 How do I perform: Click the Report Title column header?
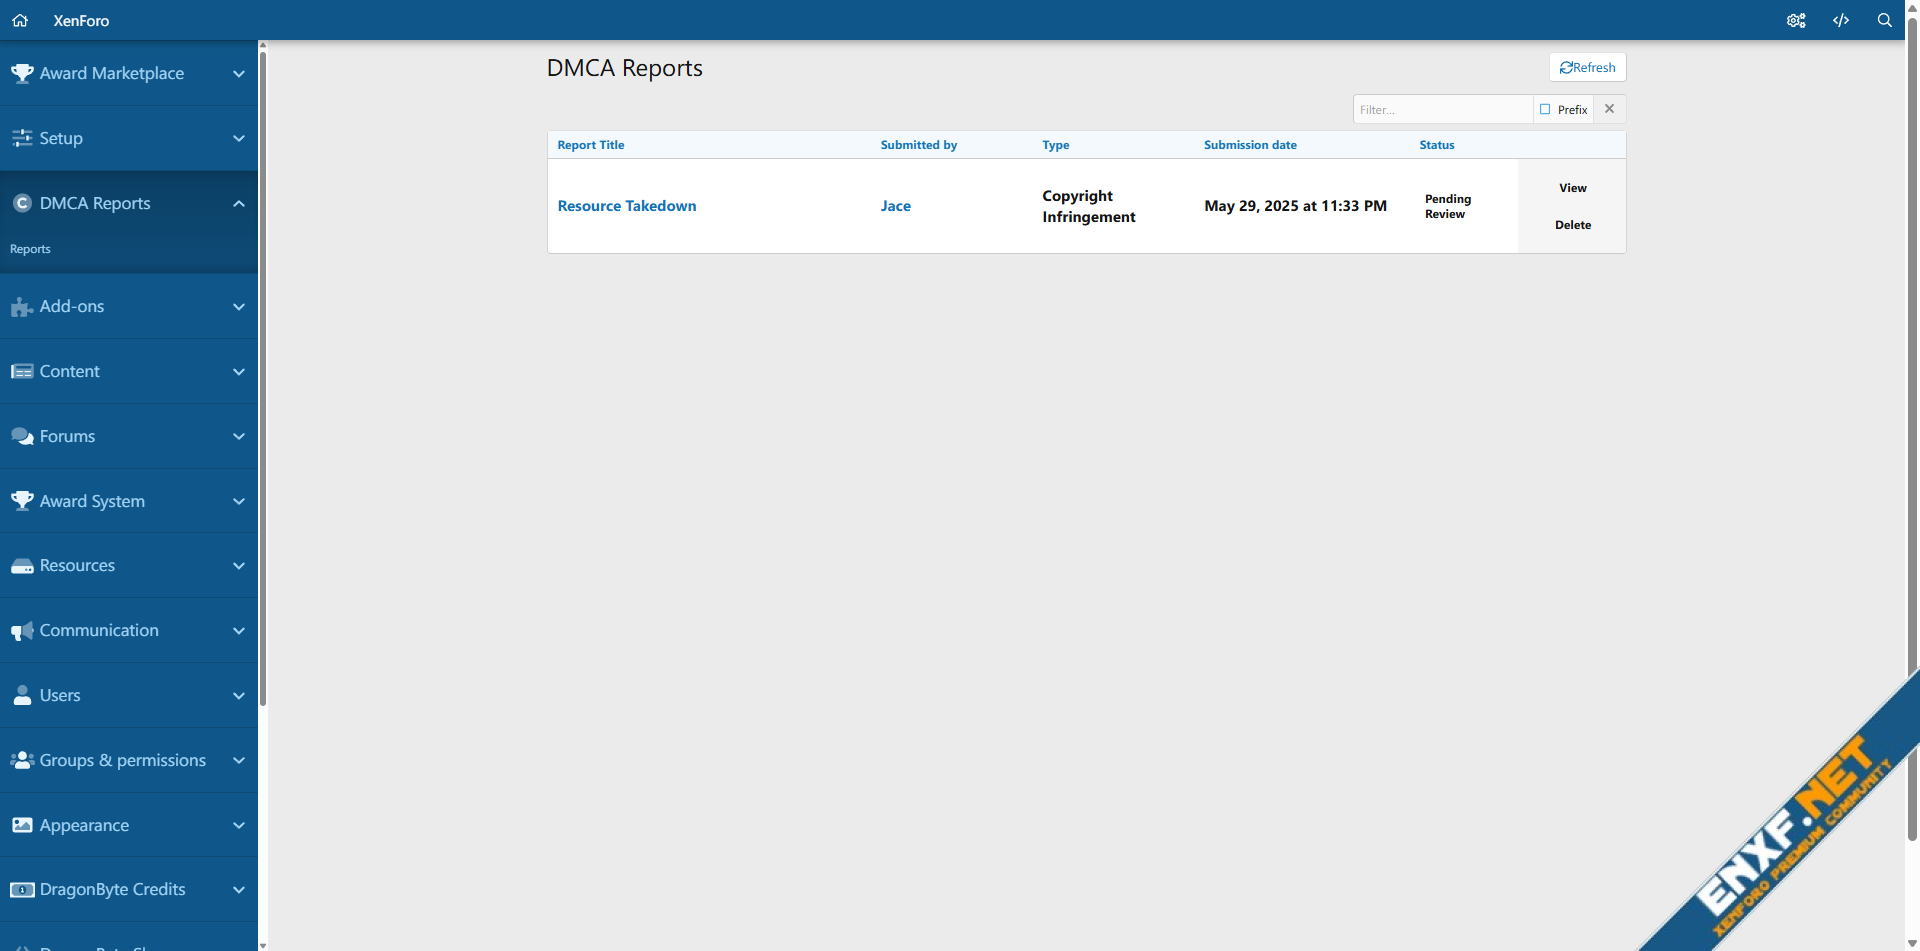tap(591, 145)
